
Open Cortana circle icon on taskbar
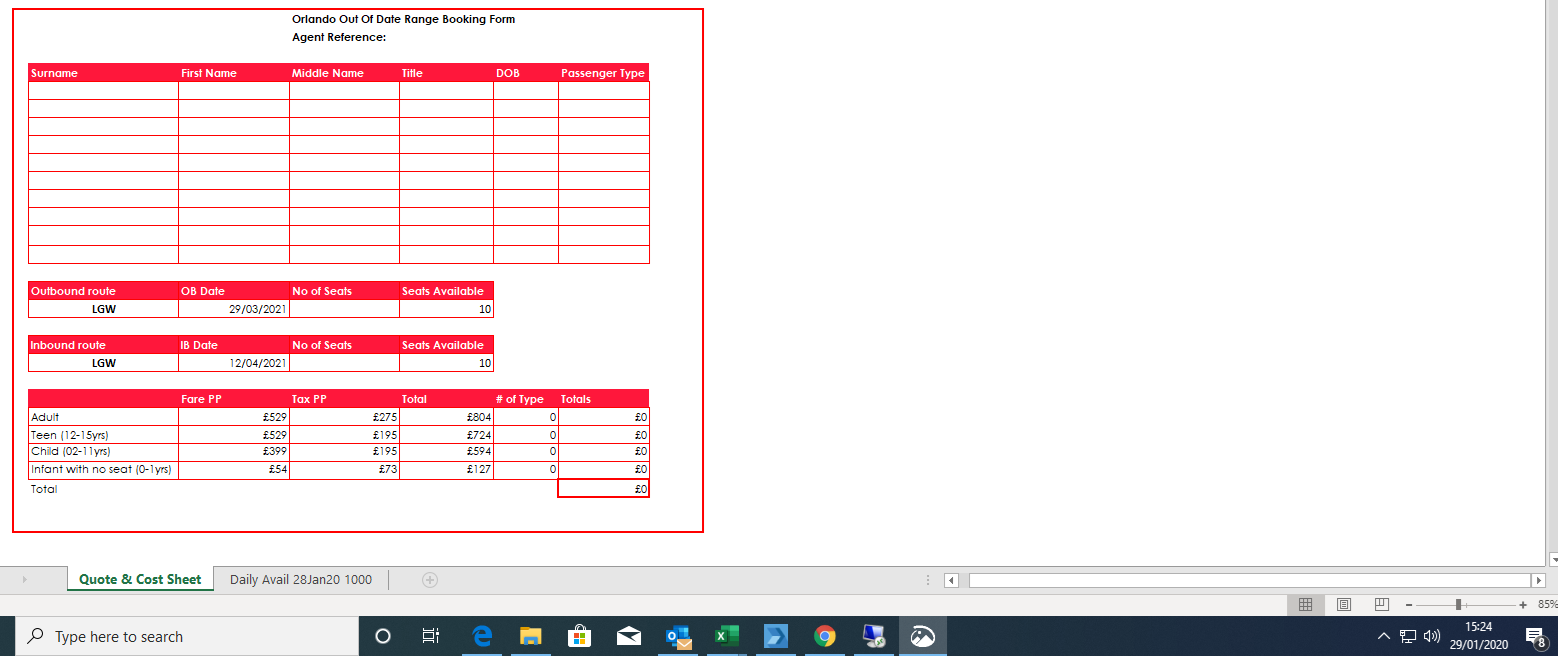(x=382, y=636)
